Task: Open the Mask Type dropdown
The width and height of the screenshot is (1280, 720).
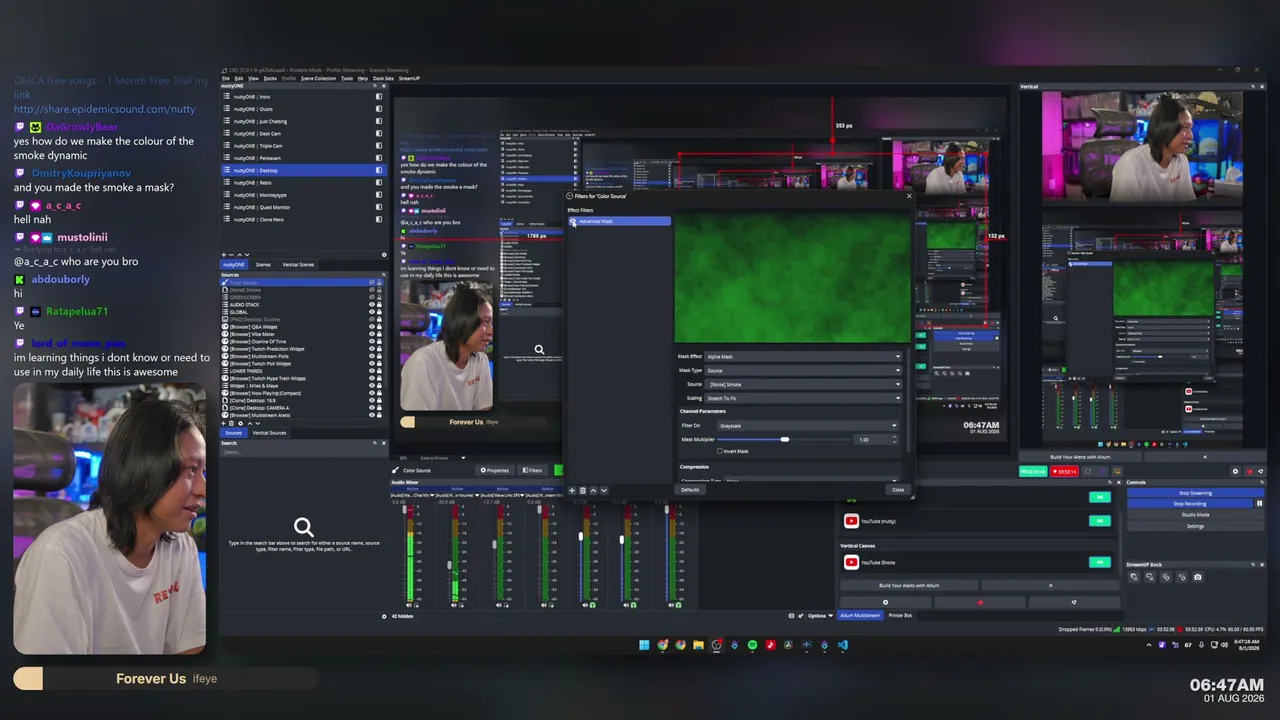Action: coord(803,370)
